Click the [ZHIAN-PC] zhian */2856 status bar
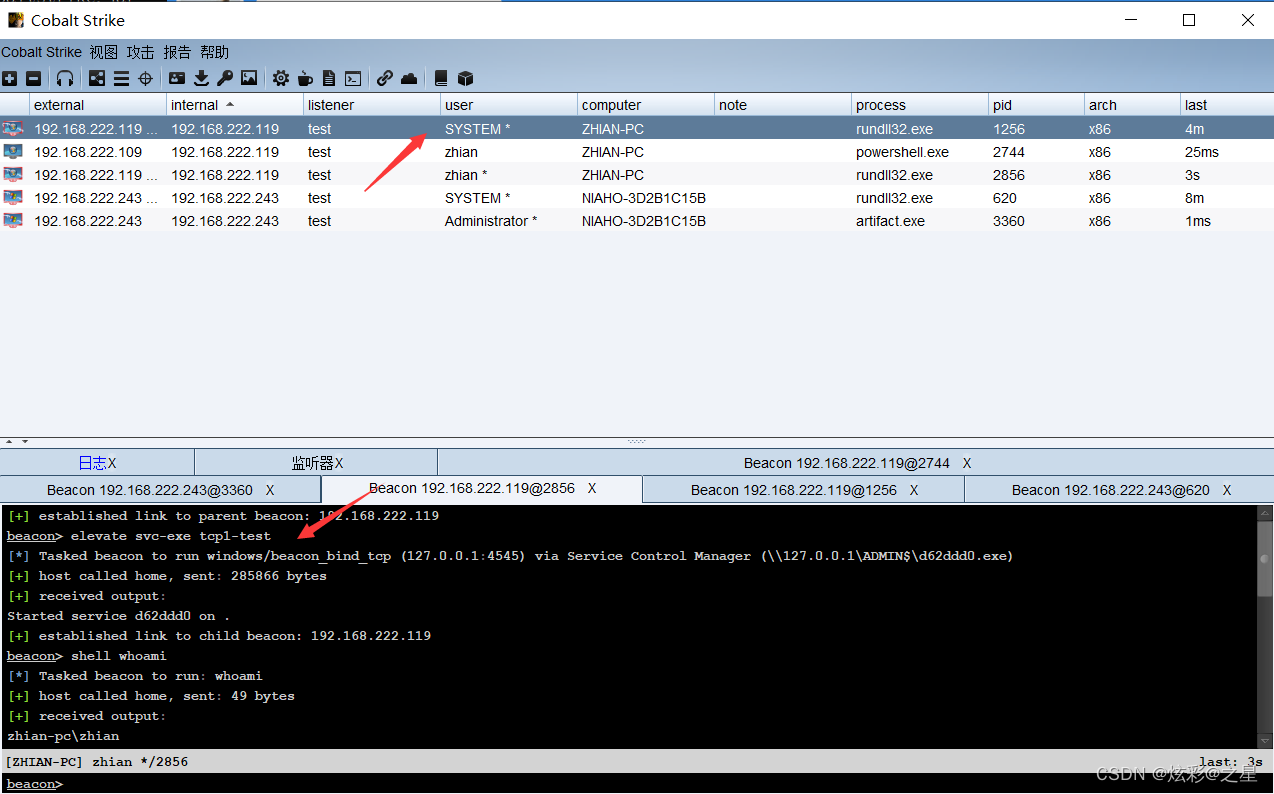The image size is (1274, 794). (x=637, y=762)
